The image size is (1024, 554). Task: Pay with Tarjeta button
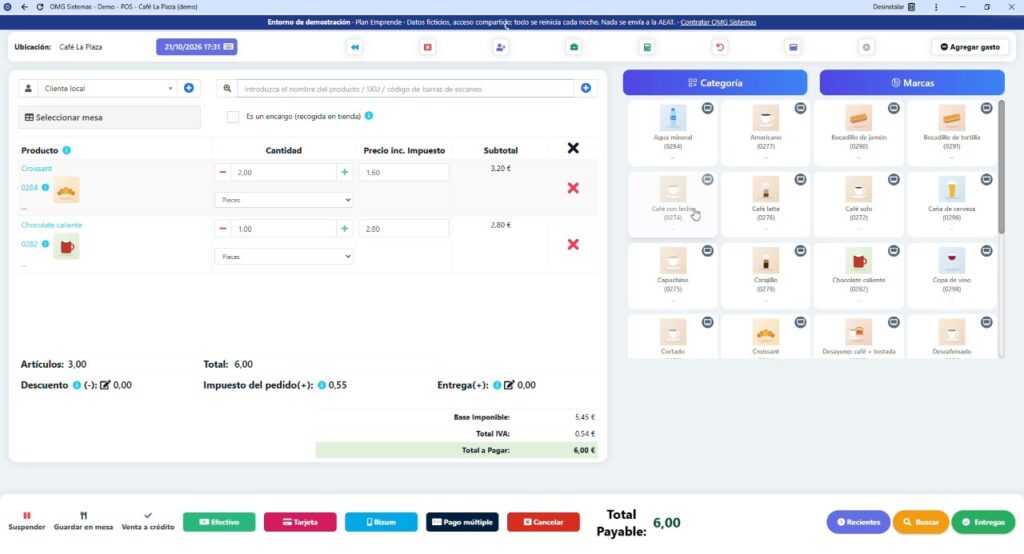click(300, 522)
